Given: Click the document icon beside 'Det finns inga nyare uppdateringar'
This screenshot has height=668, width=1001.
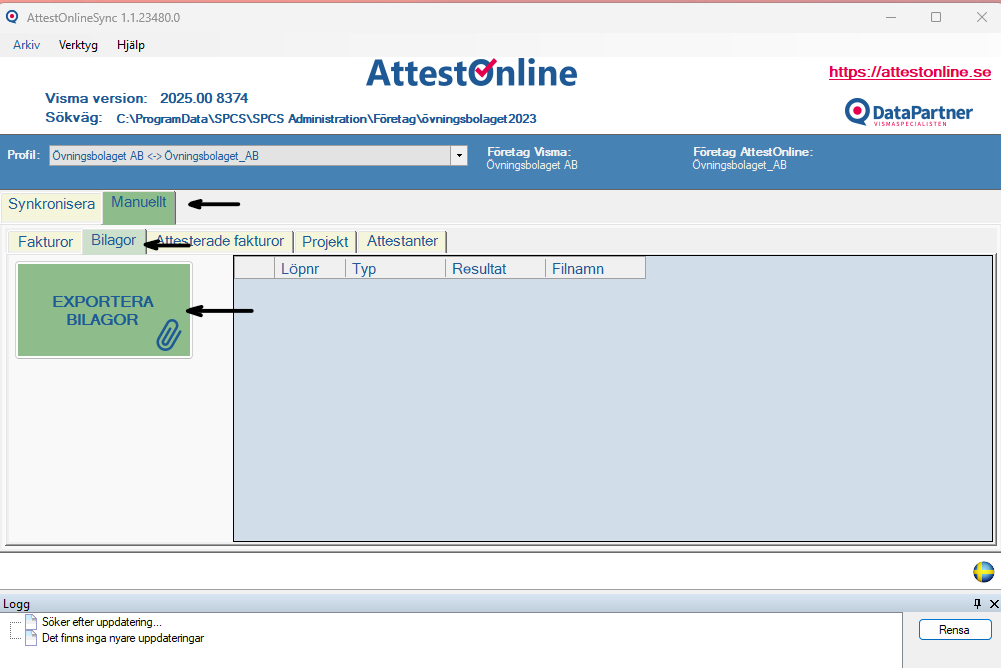Looking at the screenshot, I should point(31,637).
